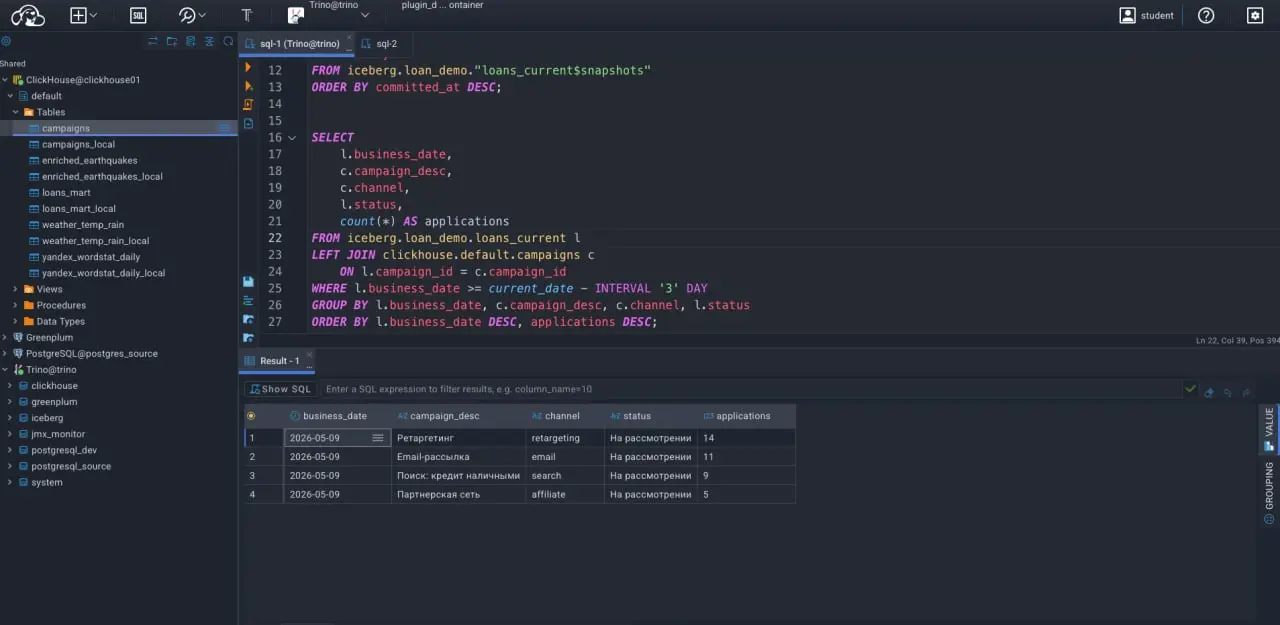Show the execution plan icon
This screenshot has width=1280, height=625.
coord(249,123)
